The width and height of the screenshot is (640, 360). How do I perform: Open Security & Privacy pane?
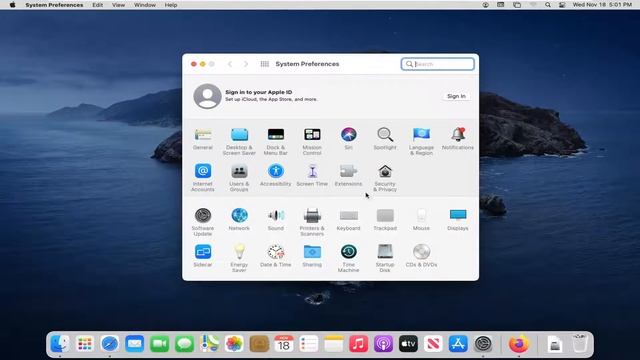pyautogui.click(x=385, y=178)
